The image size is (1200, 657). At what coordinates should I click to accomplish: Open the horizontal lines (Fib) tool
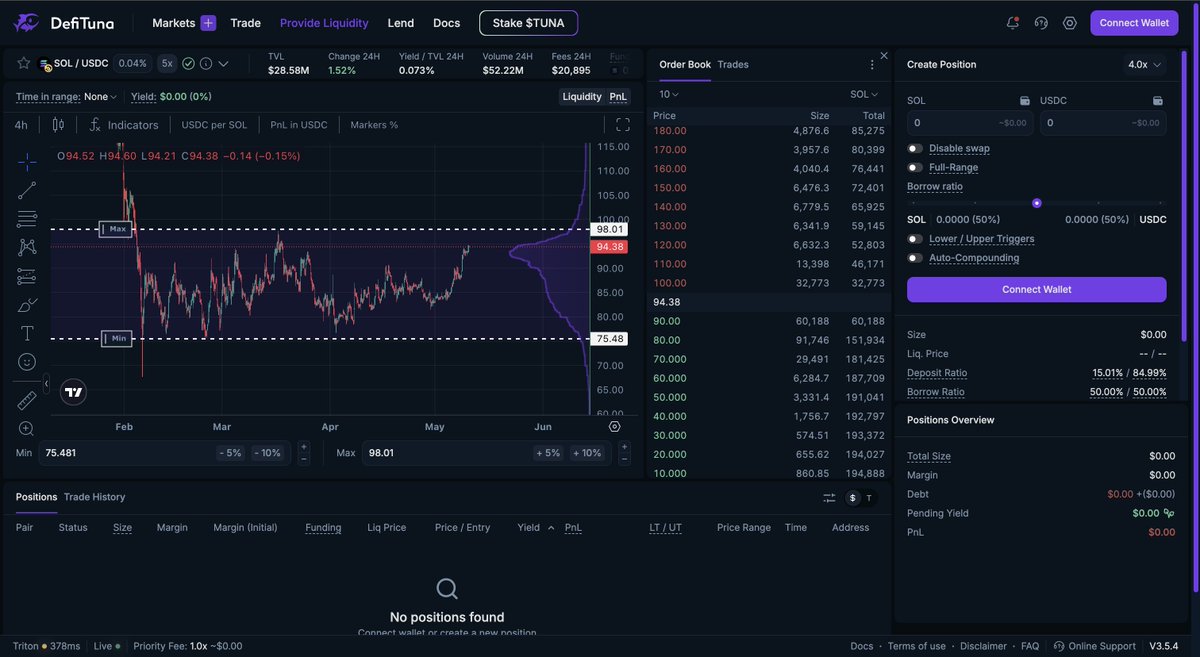coord(27,219)
